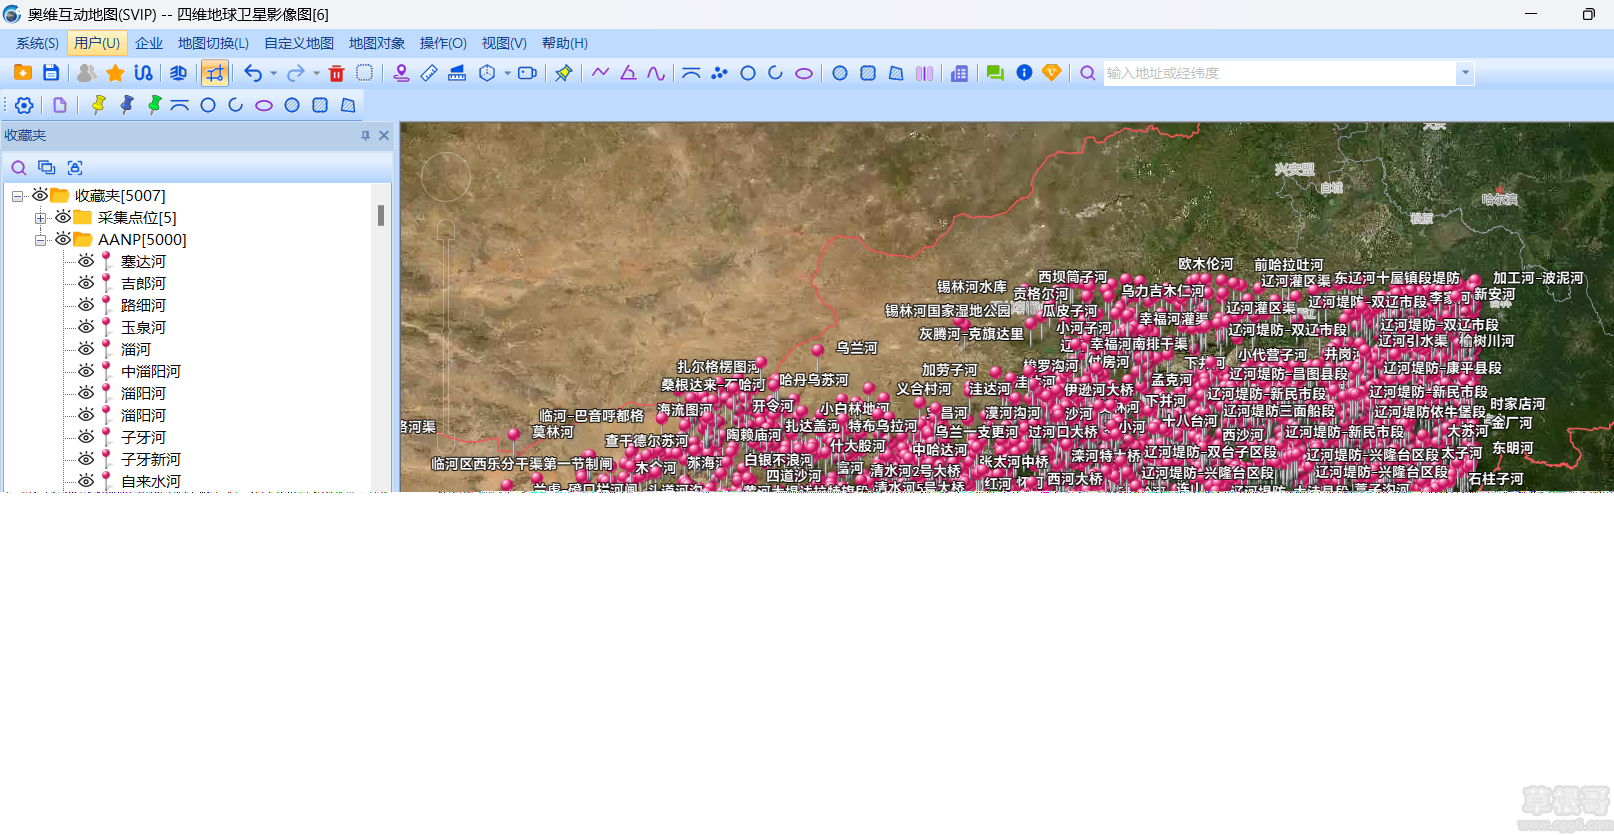This screenshot has height=835, width=1614.
Task: Pin the 收藏夹 panel with pushpin button
Action: click(365, 135)
